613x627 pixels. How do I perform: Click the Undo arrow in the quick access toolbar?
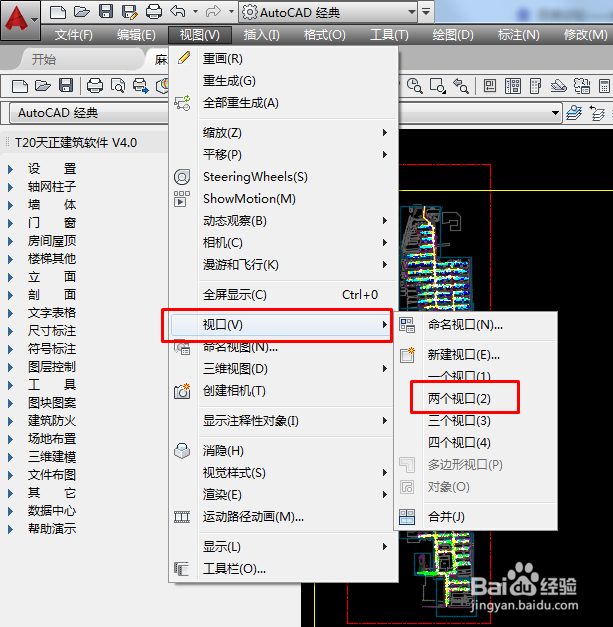click(x=178, y=12)
